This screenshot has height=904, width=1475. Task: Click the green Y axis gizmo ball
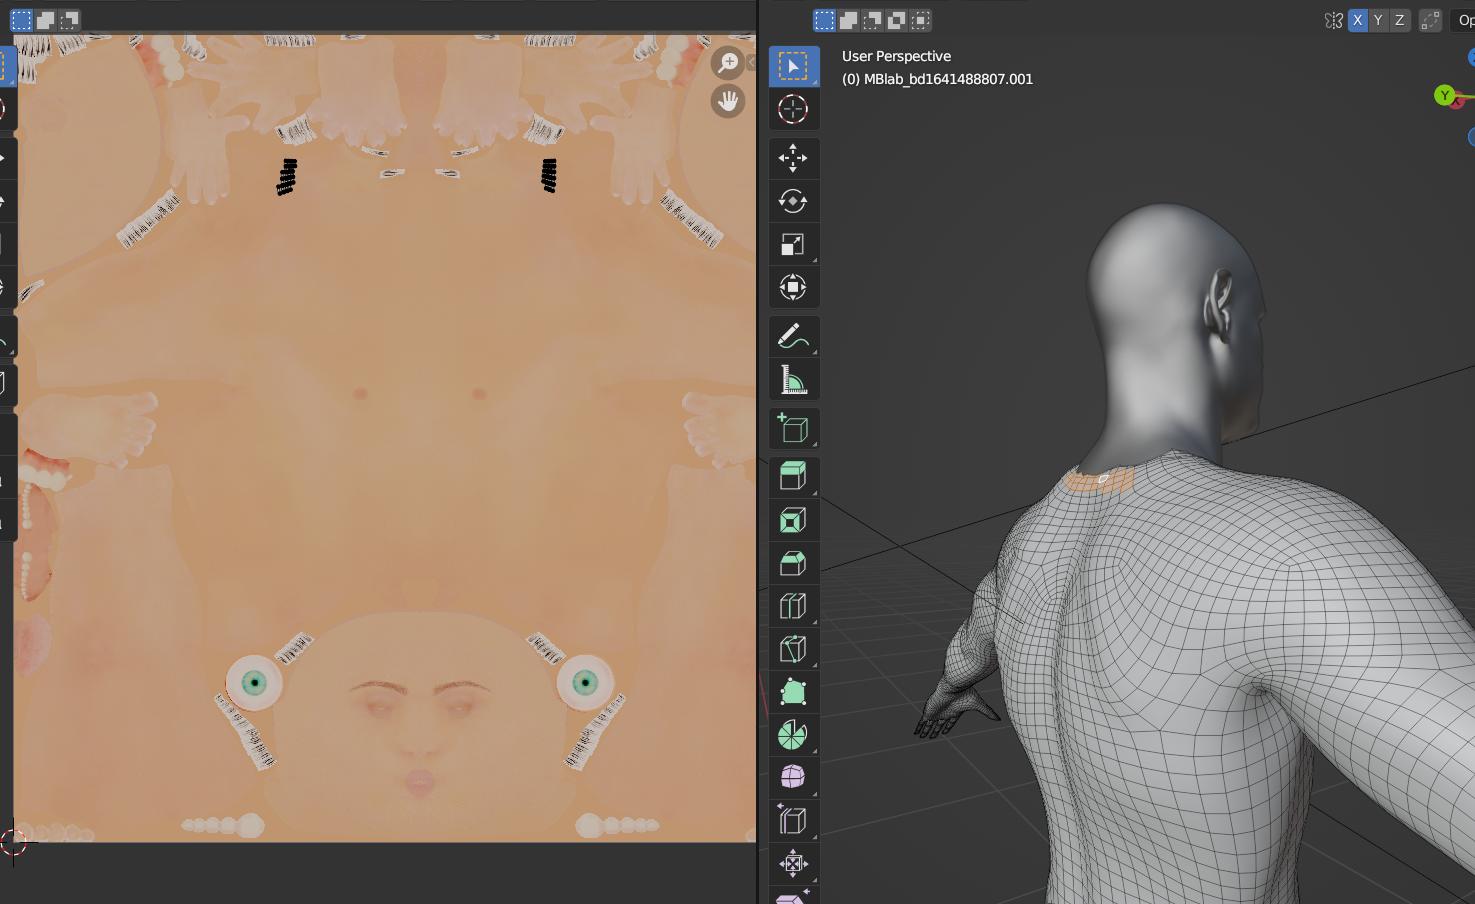(x=1444, y=96)
